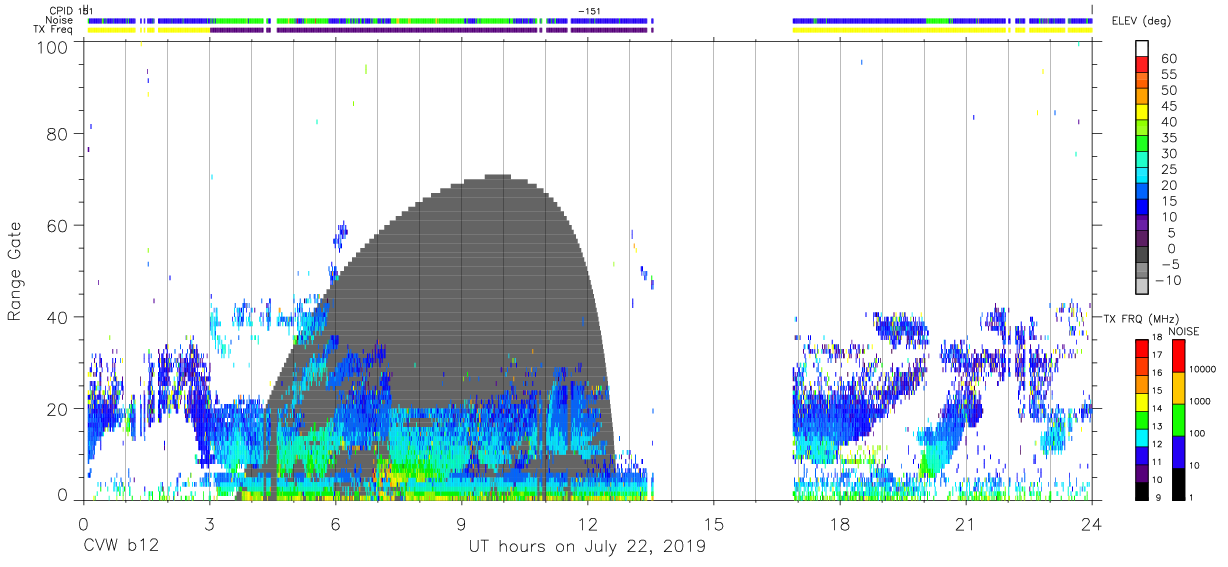Click the '45' value in the ELEV legend
Screen dimensions: 1228x567
(1168, 106)
